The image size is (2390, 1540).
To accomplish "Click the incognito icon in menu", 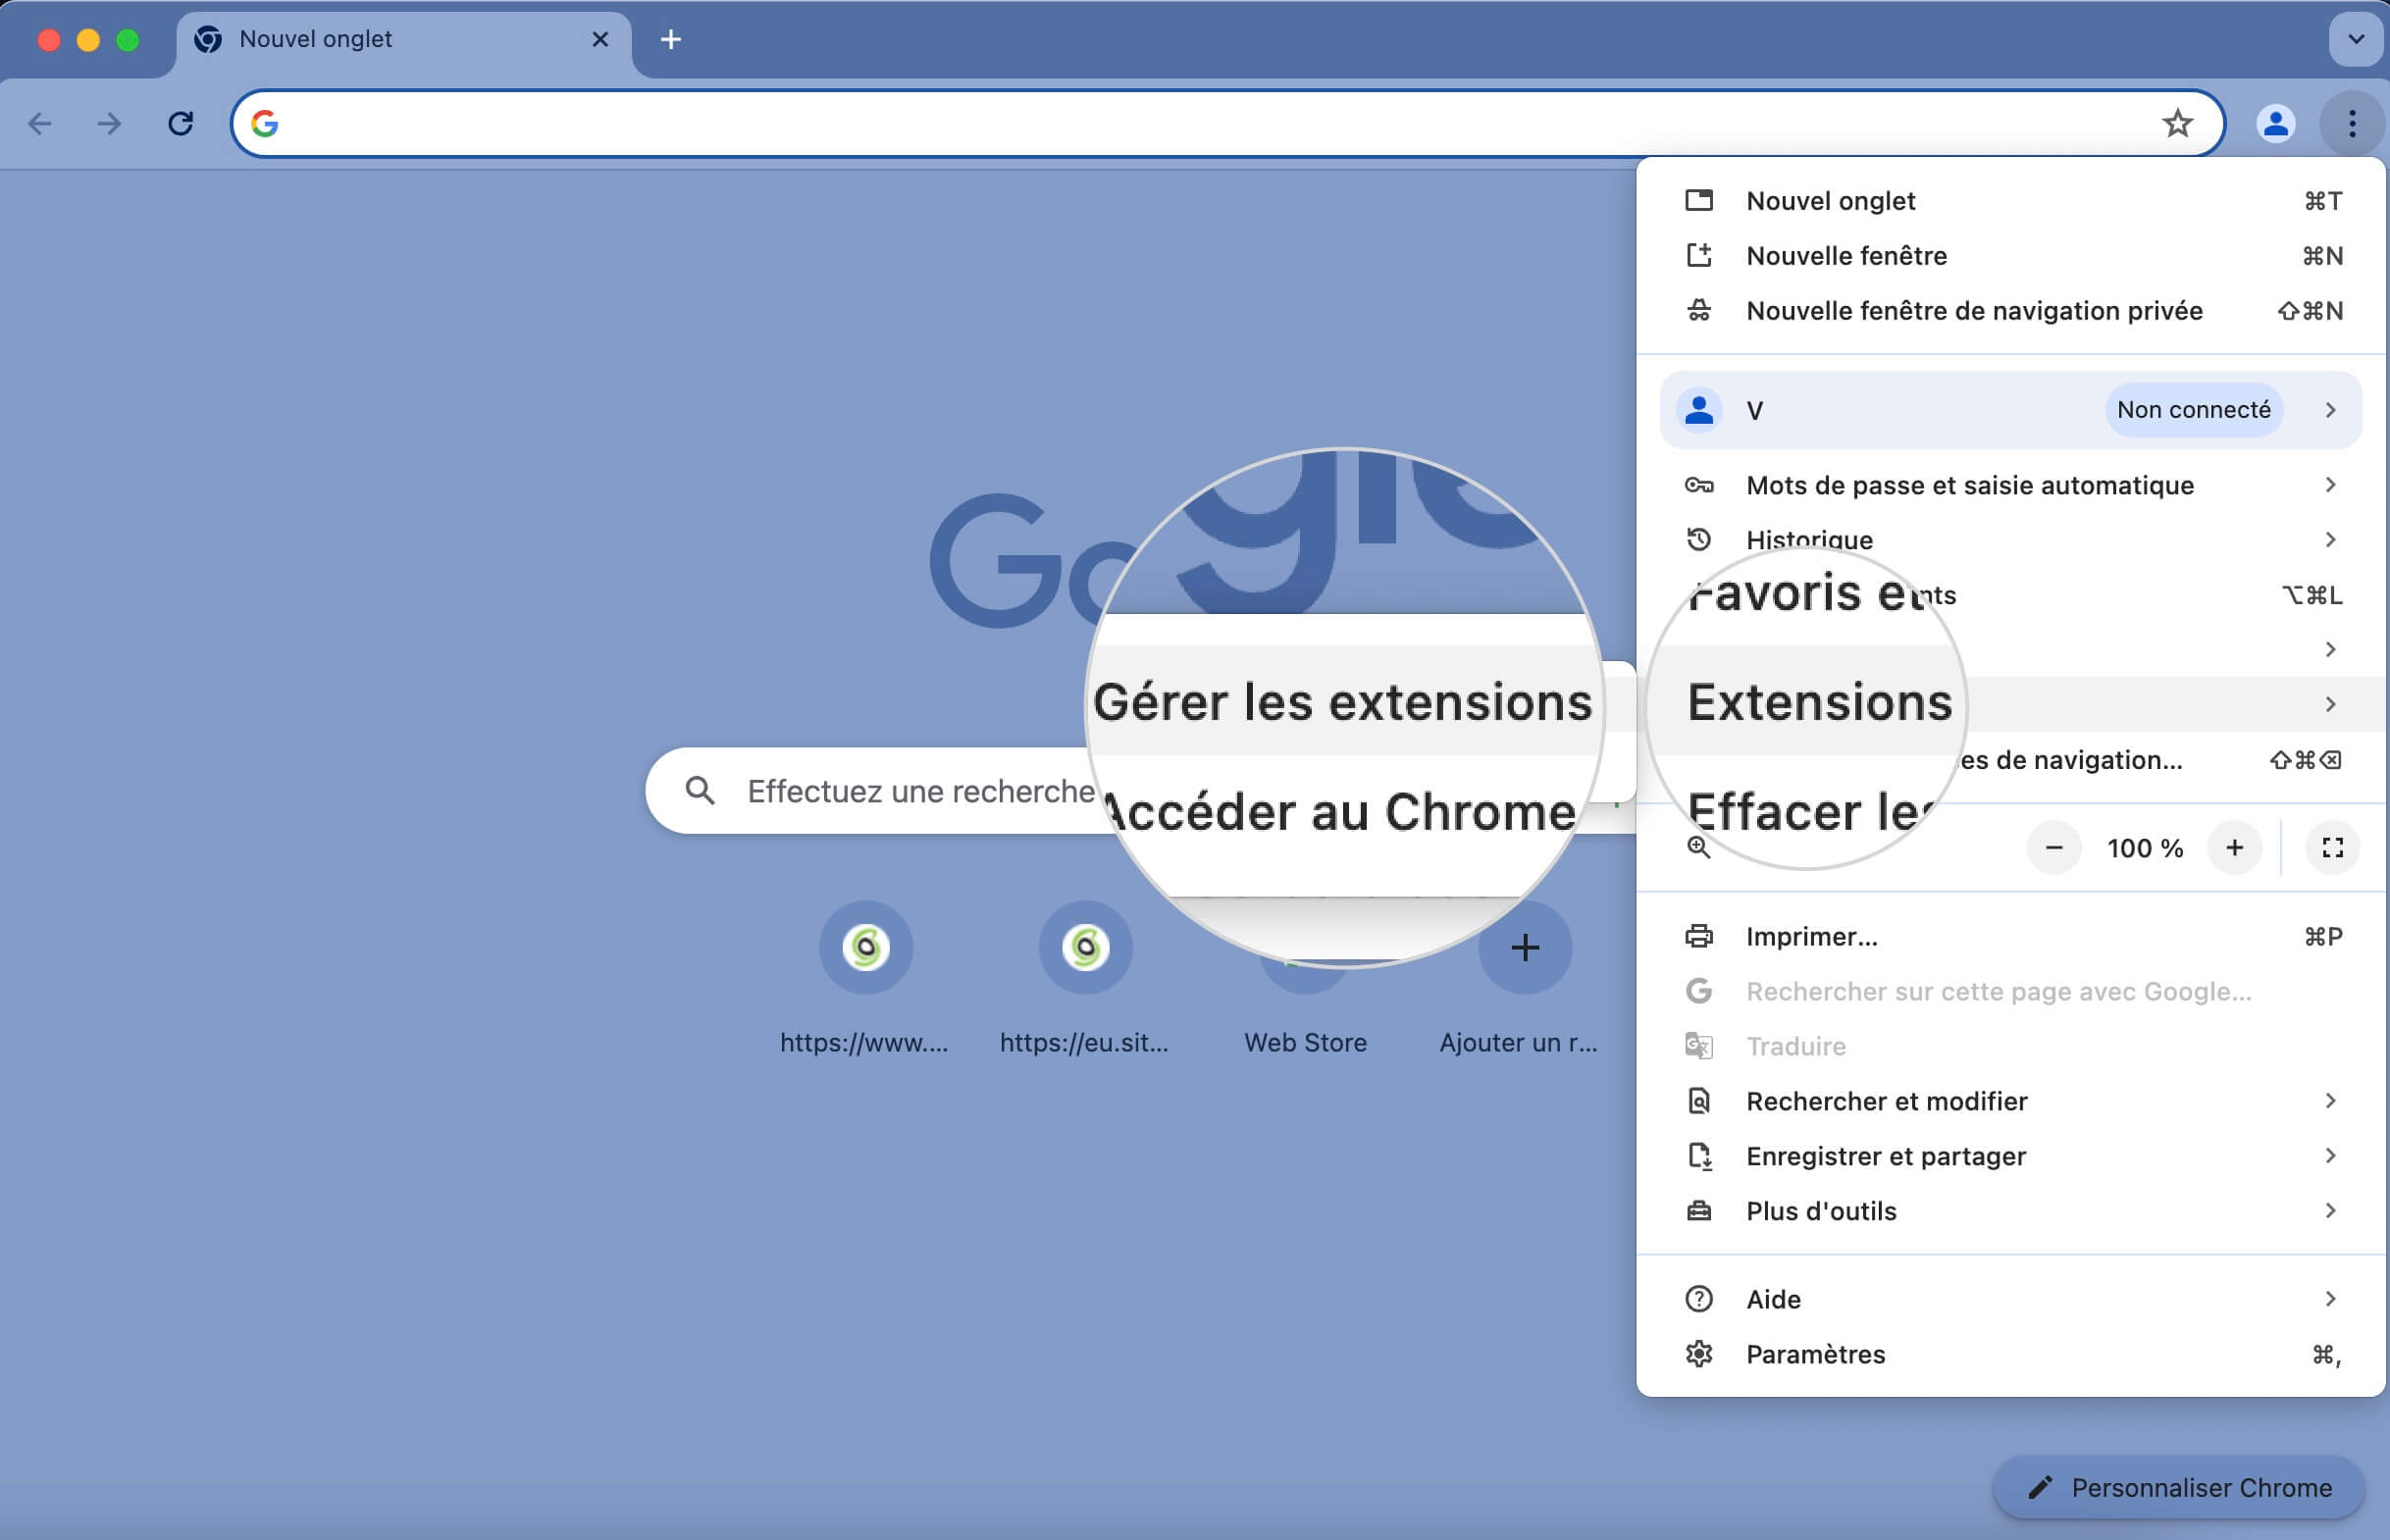I will pos(1698,311).
